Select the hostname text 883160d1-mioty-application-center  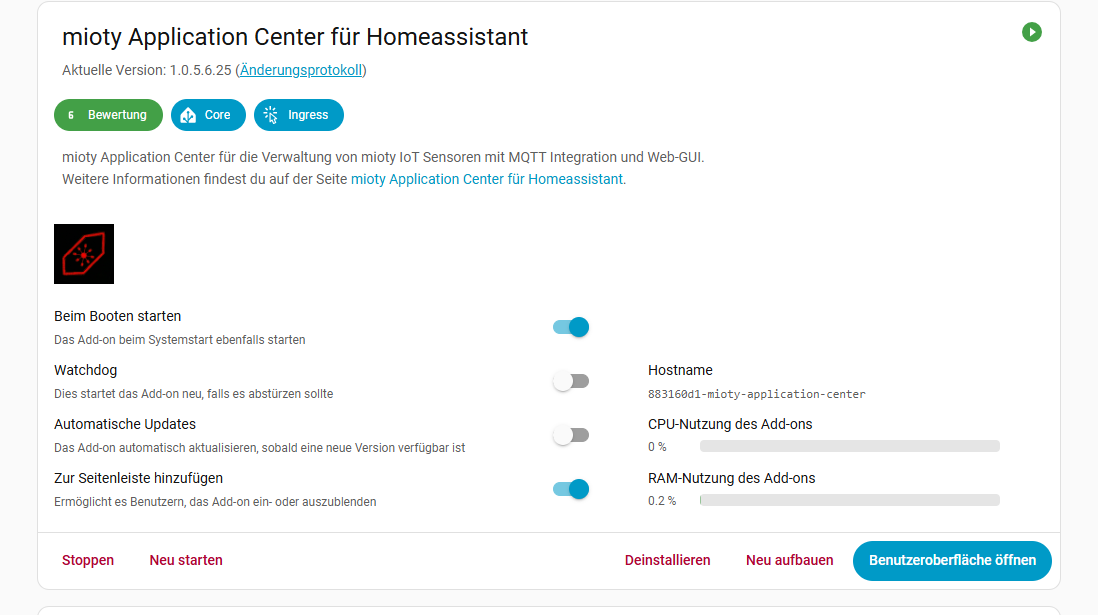756,394
